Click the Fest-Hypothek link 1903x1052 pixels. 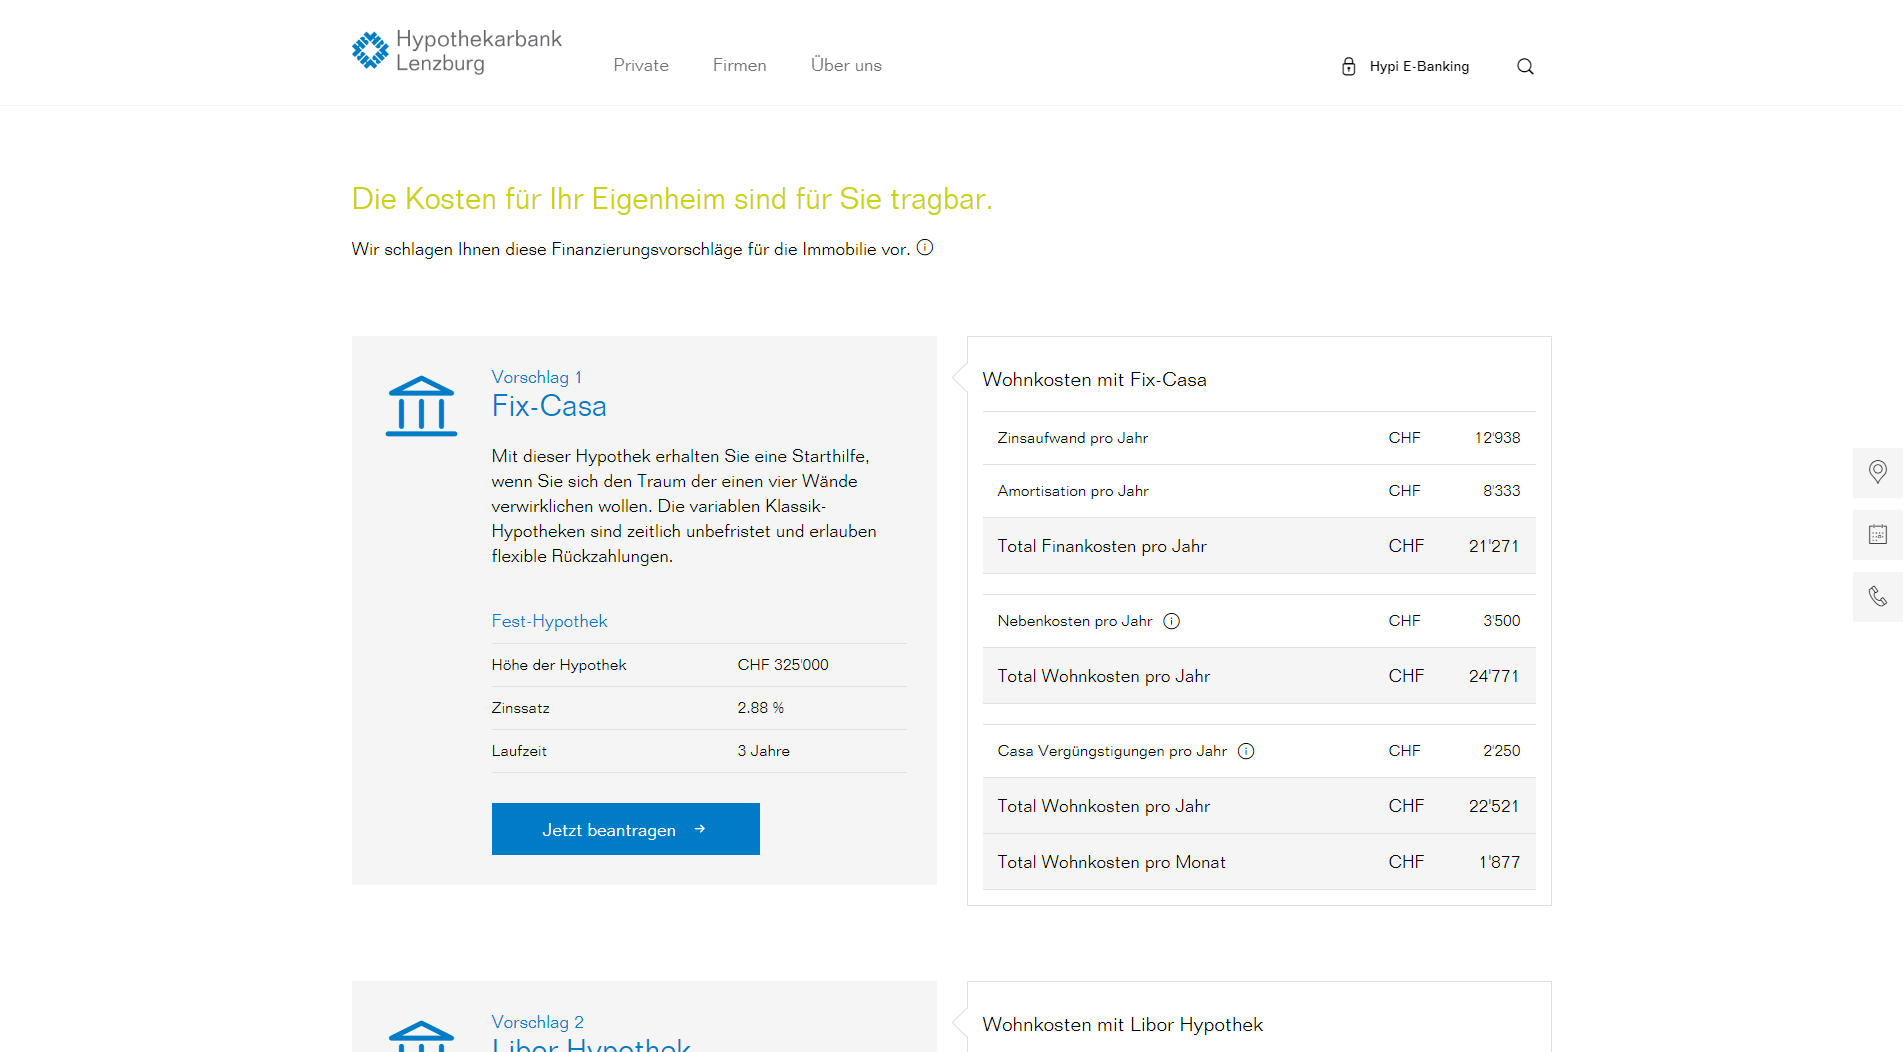click(x=549, y=620)
